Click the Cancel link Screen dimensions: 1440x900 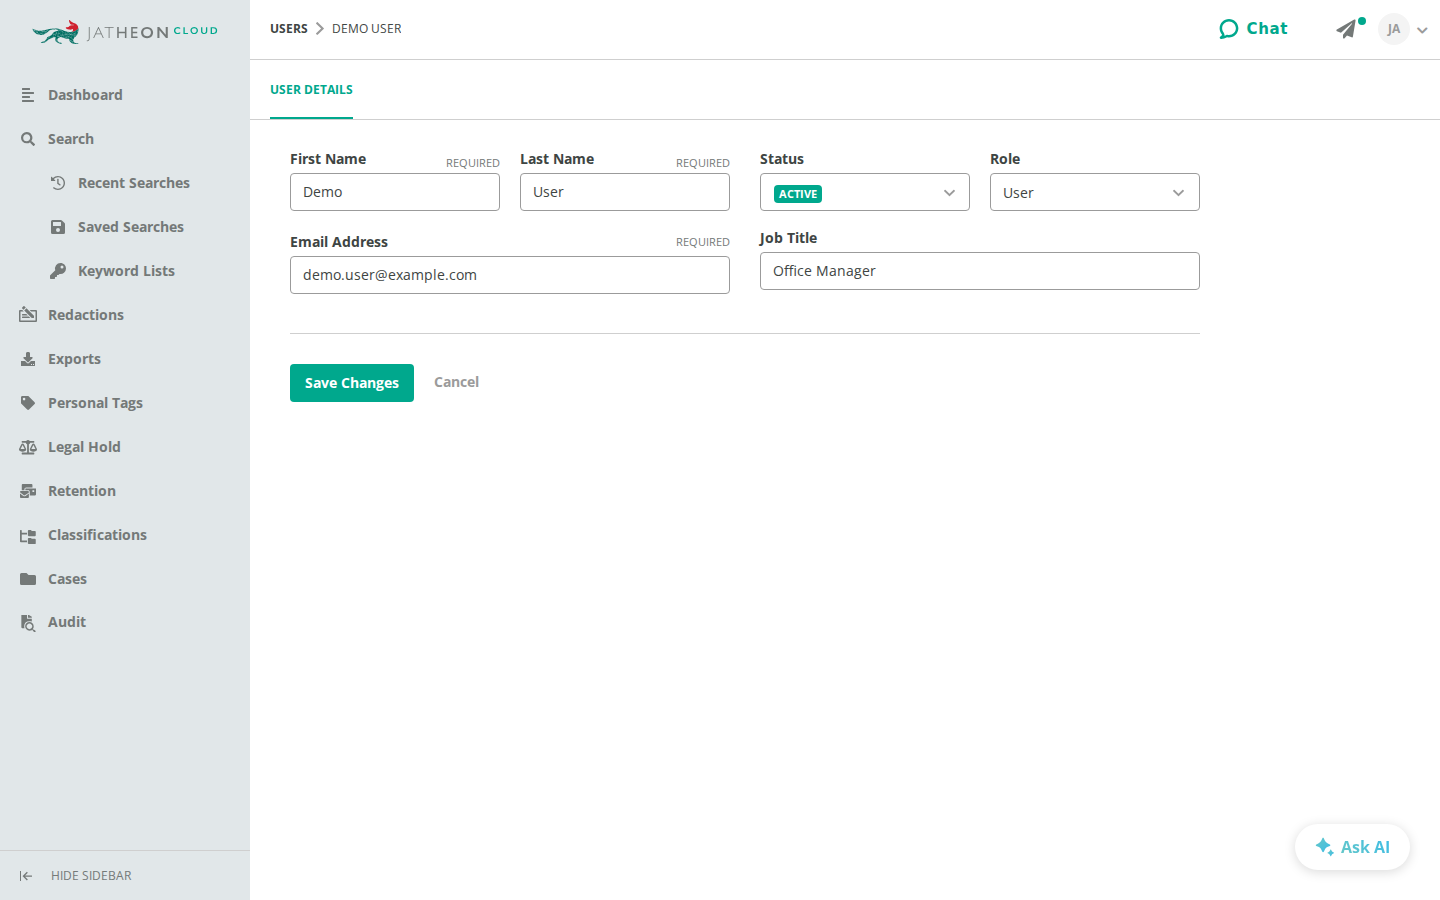tap(456, 382)
